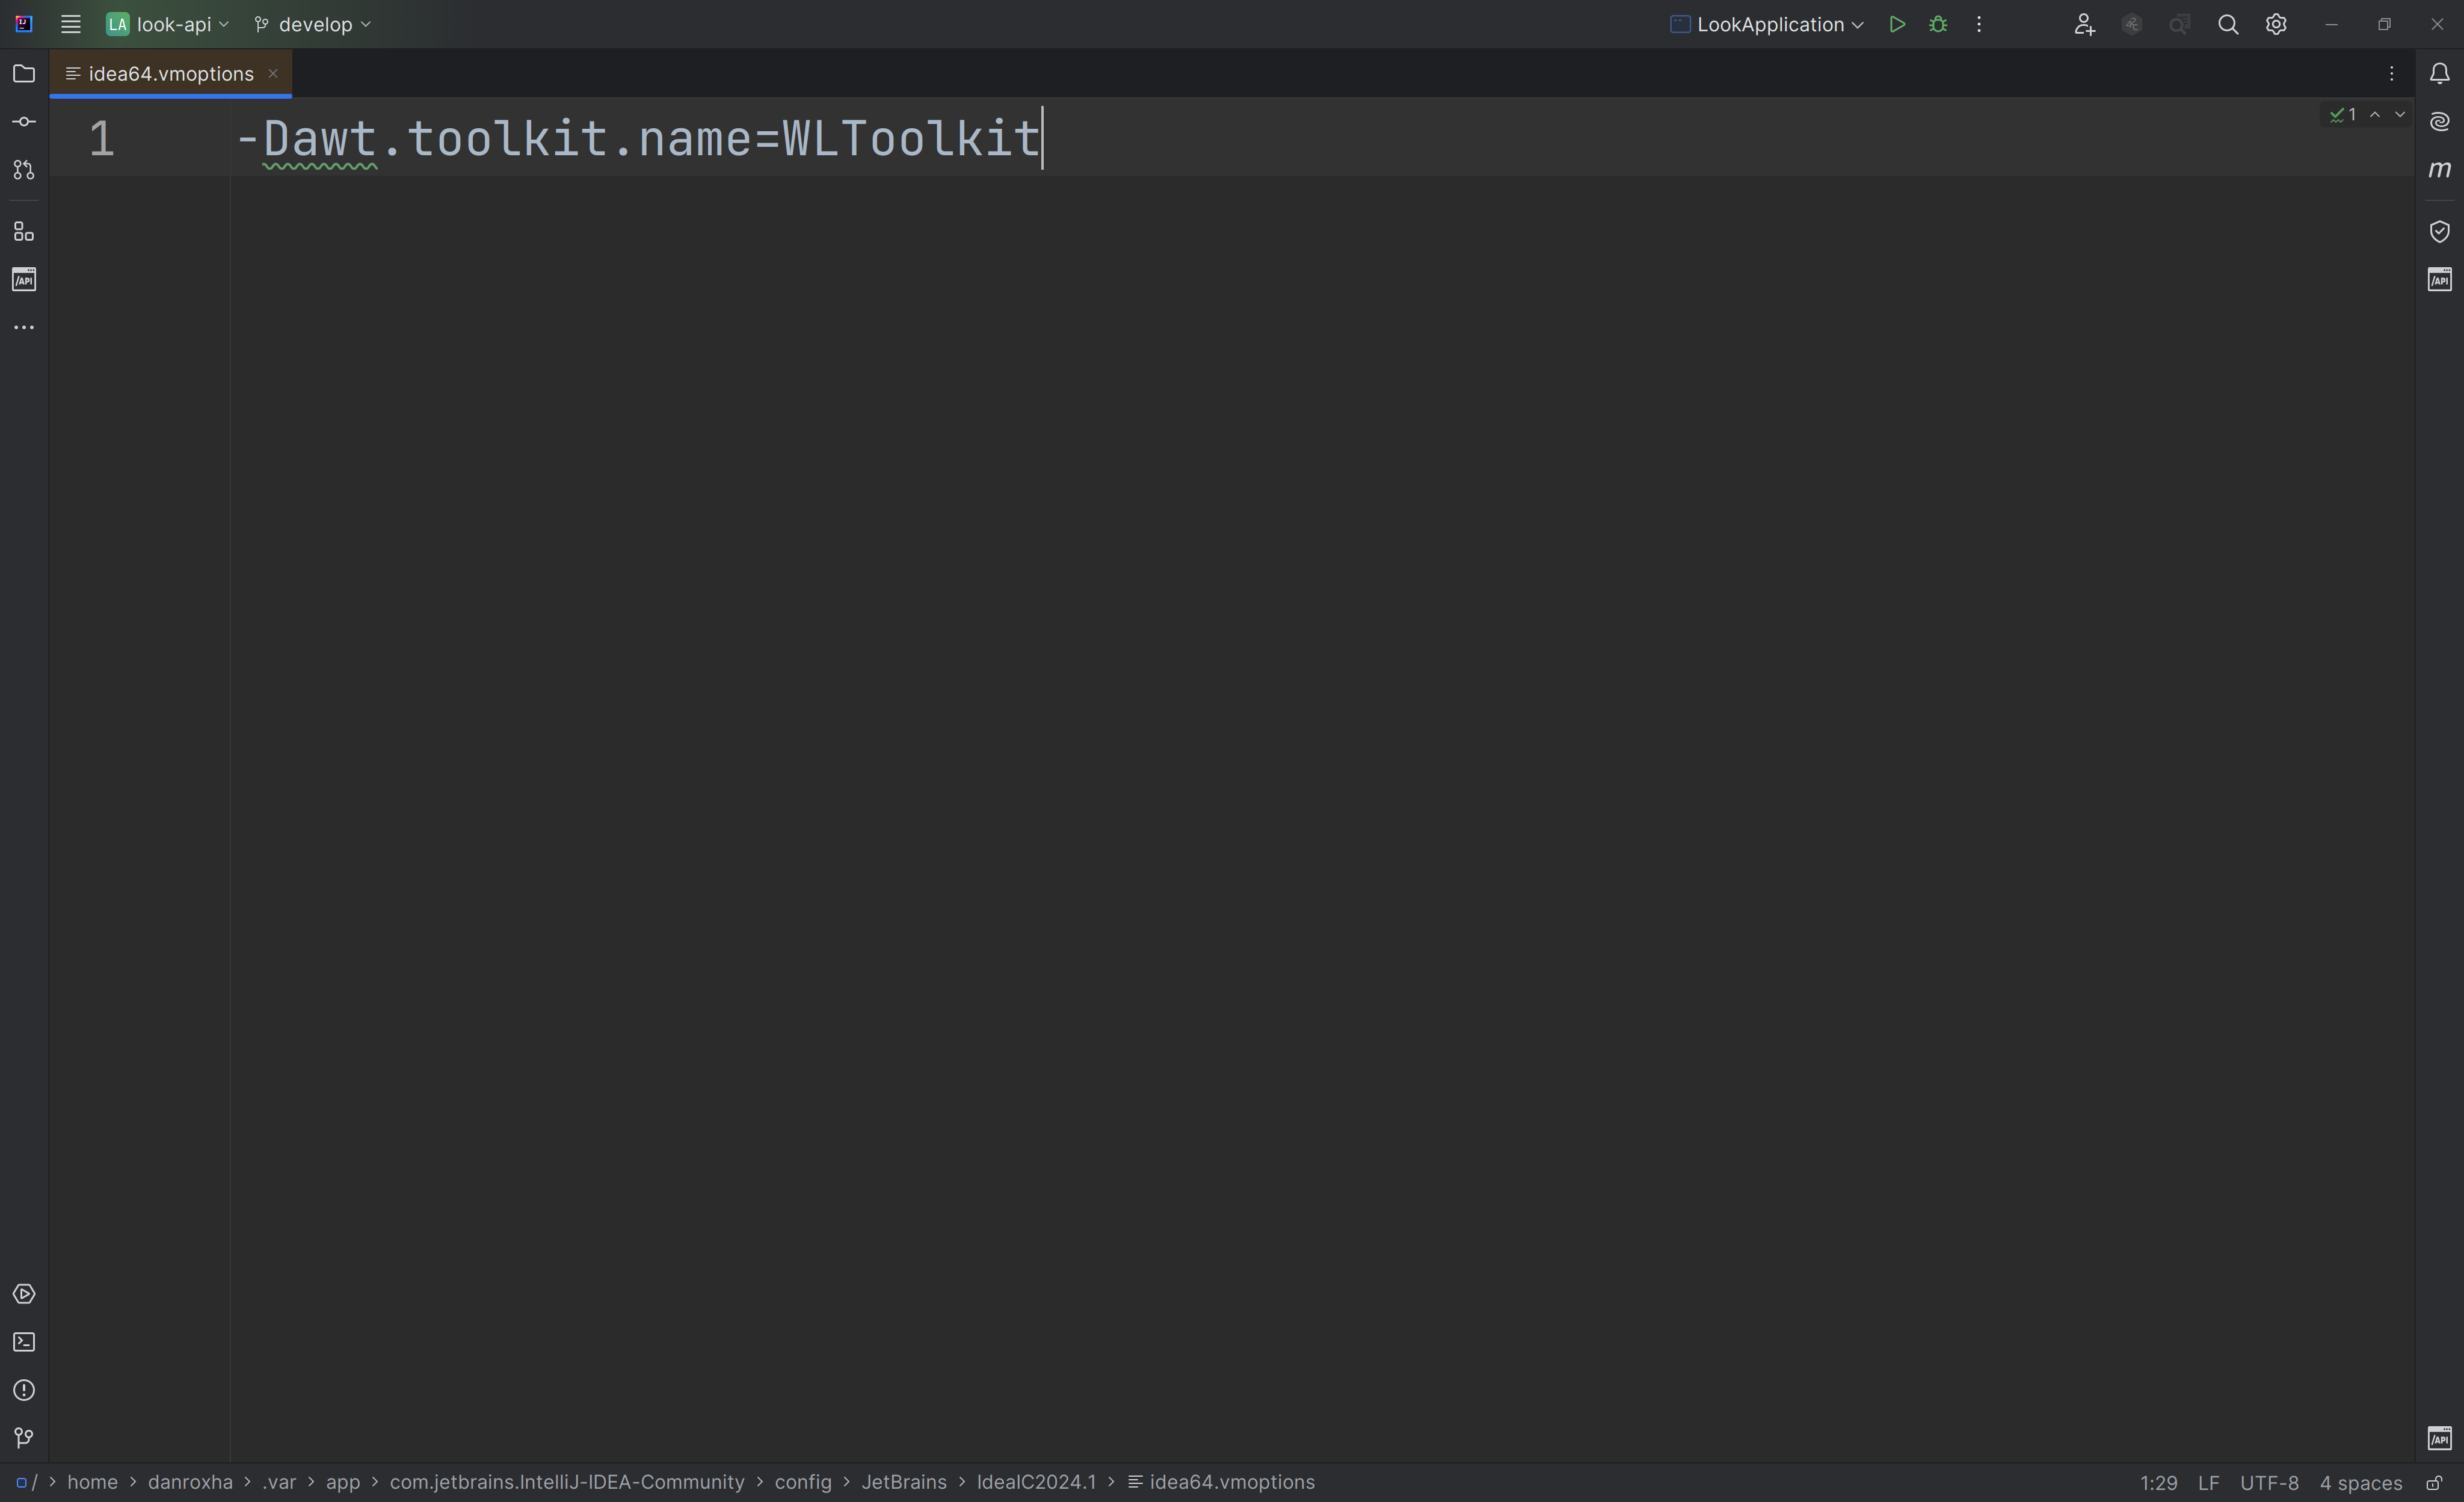The image size is (2464, 1502).
Task: Show the Notifications panel
Action: click(x=2440, y=74)
